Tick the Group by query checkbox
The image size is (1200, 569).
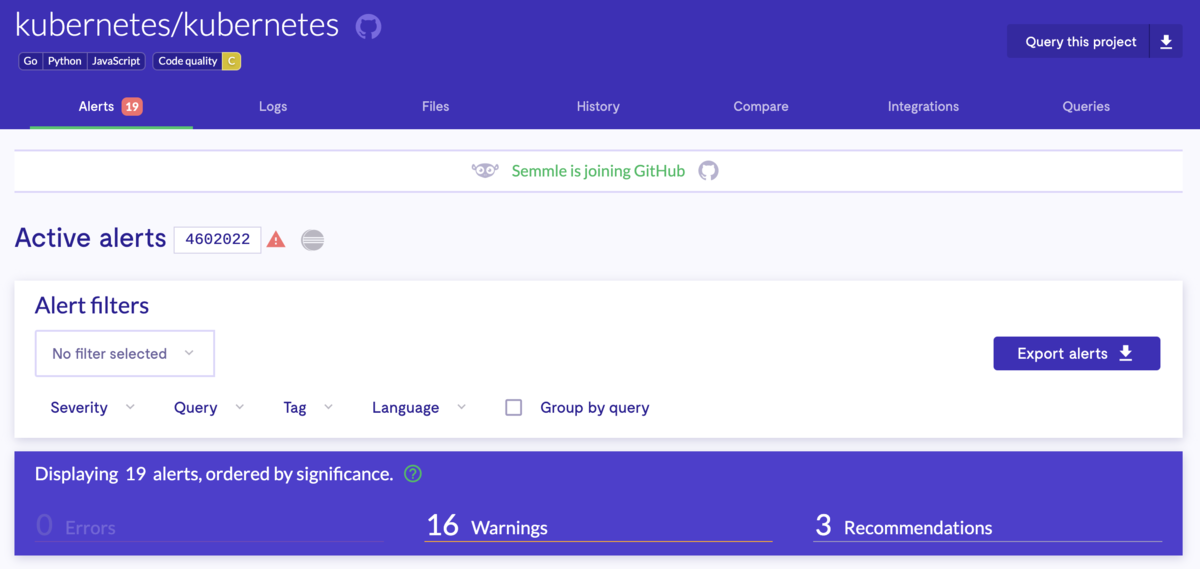[x=514, y=407]
